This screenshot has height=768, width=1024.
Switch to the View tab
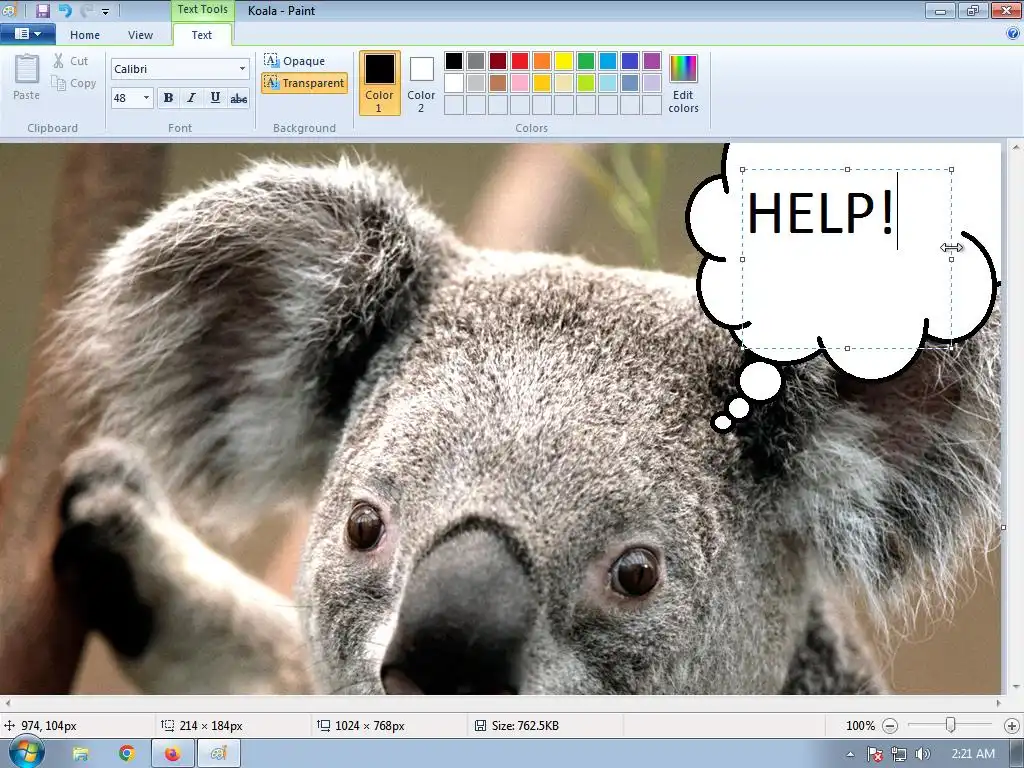tap(140, 35)
